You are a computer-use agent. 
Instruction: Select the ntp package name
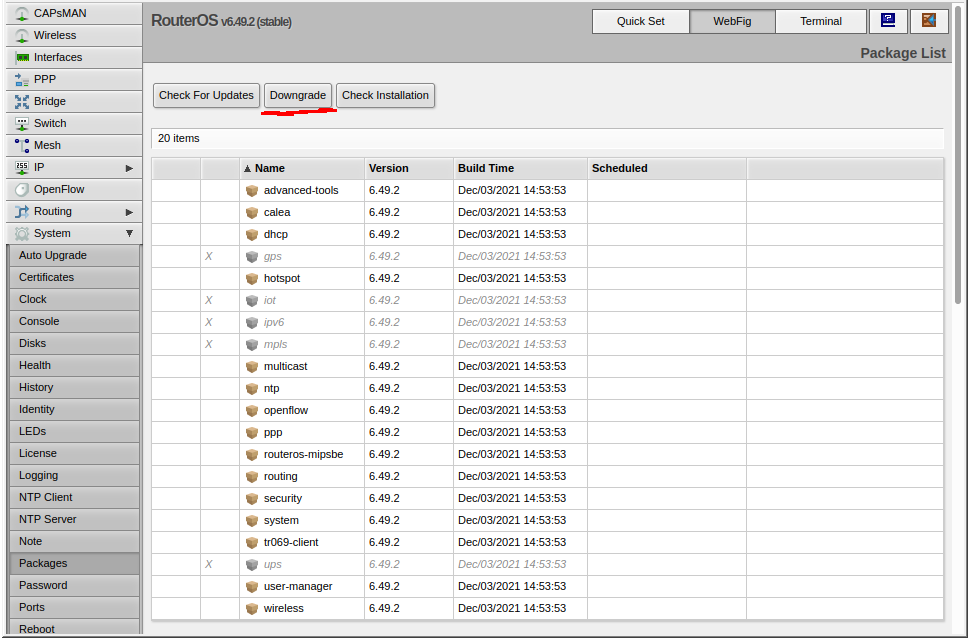click(272, 389)
